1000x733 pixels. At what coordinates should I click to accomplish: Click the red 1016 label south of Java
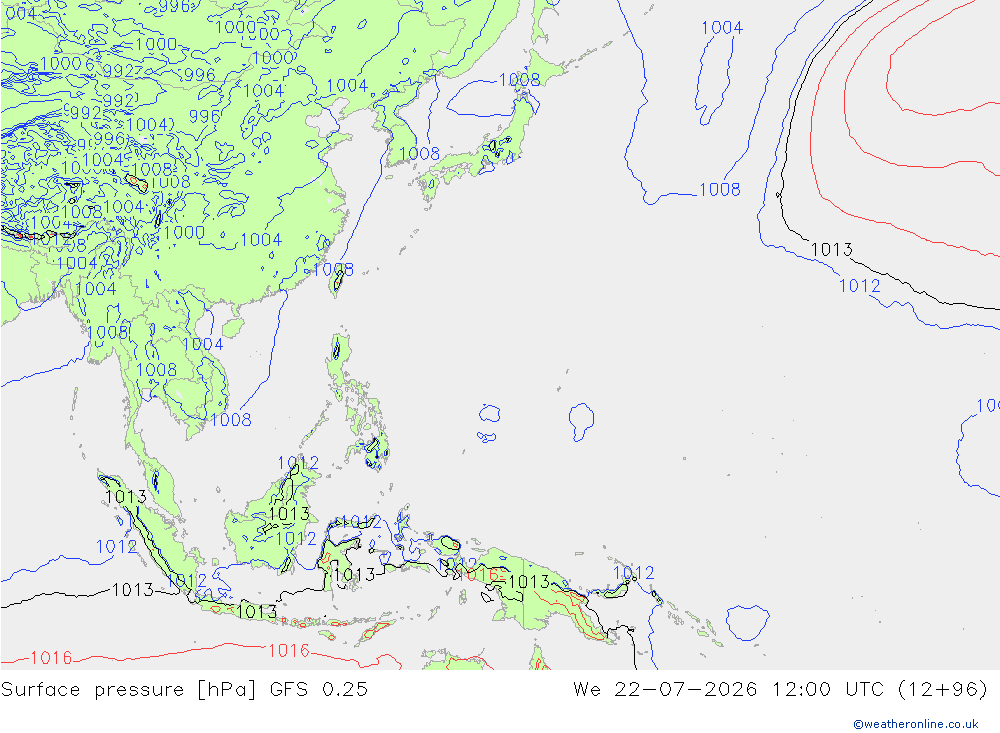pos(288,651)
